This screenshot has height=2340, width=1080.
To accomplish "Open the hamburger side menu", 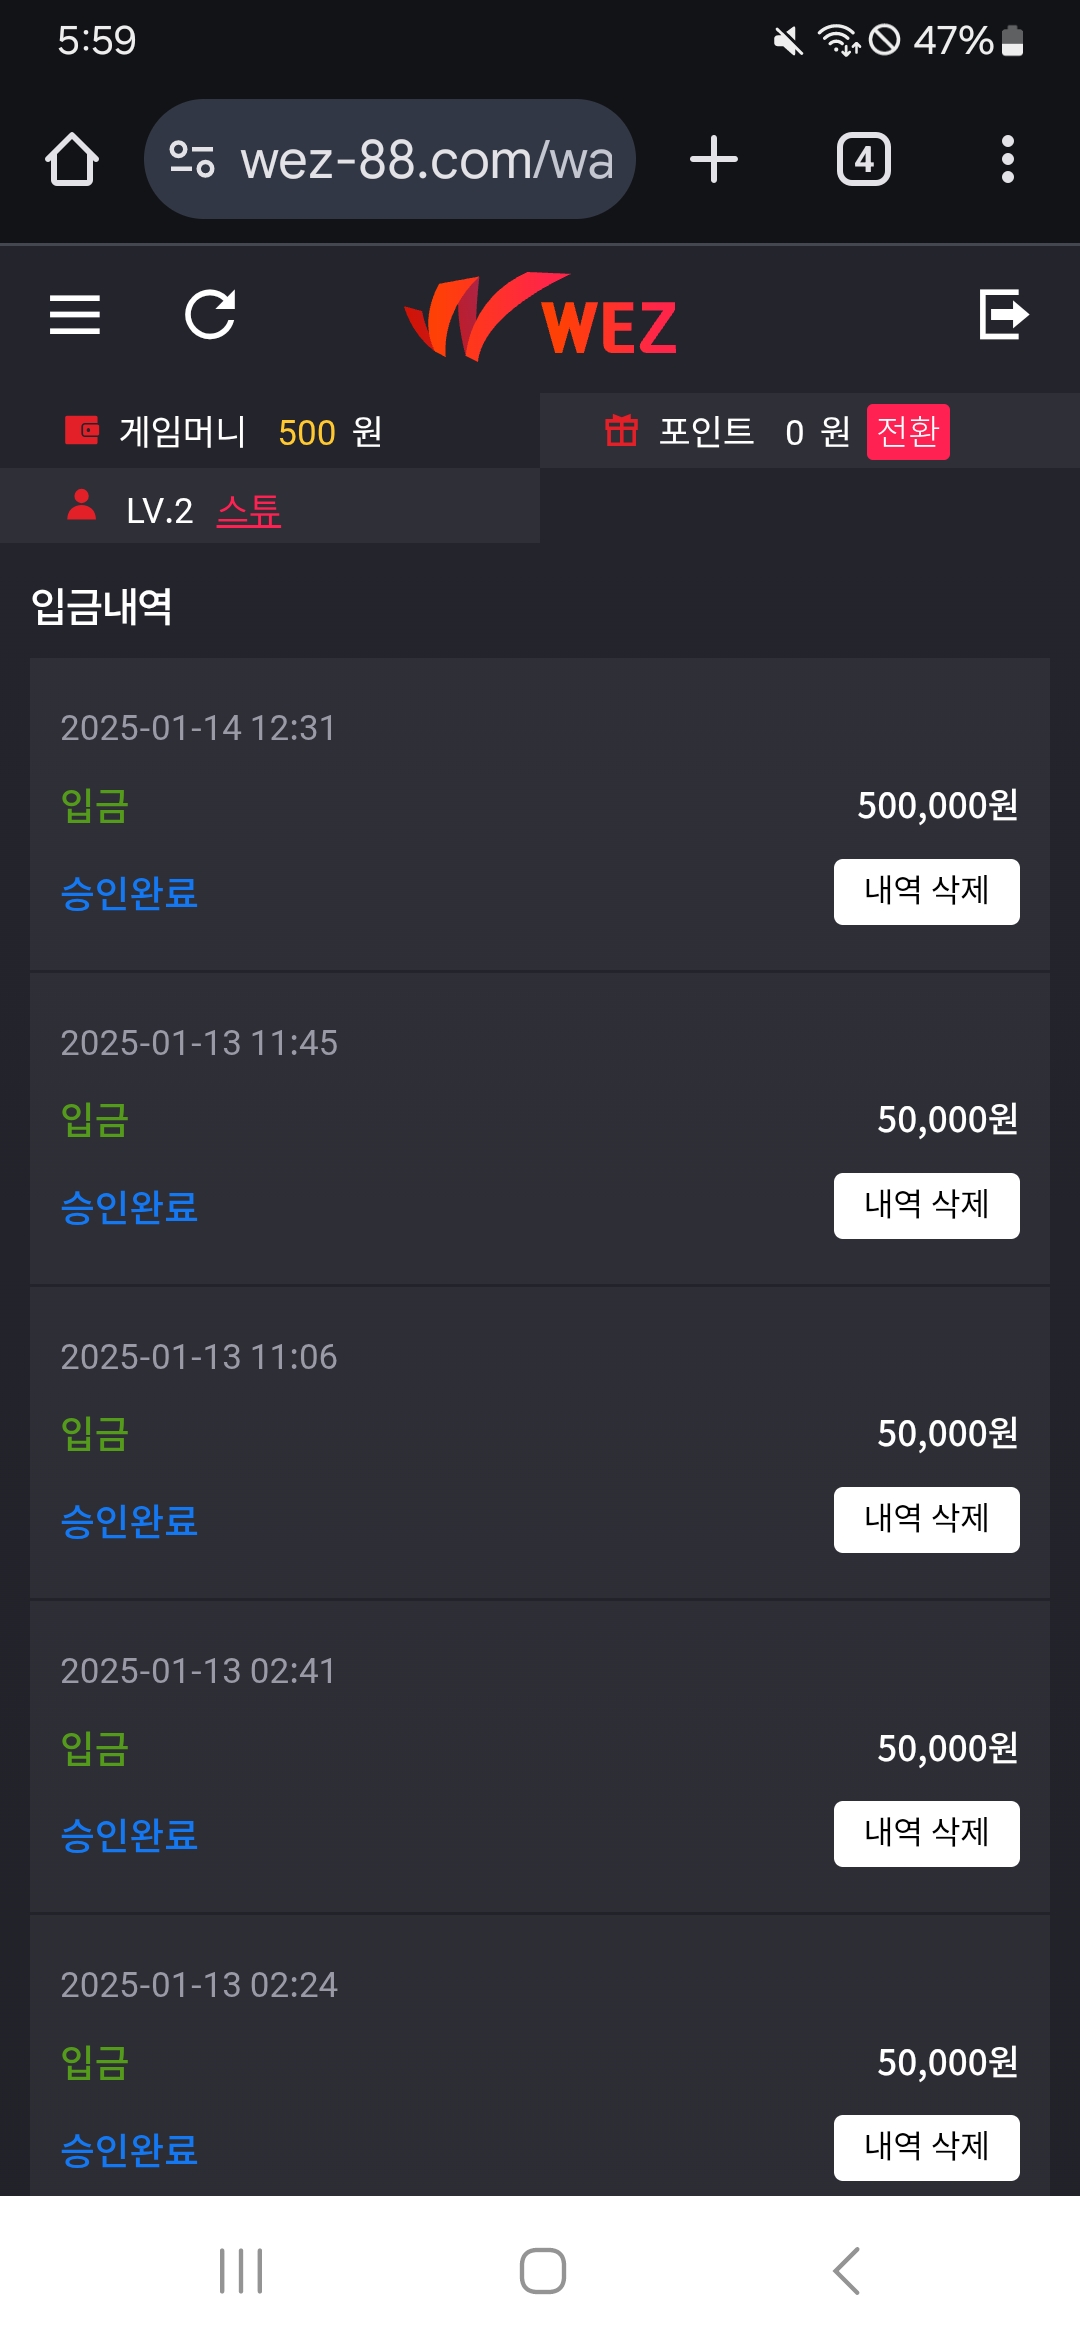I will click(x=75, y=315).
